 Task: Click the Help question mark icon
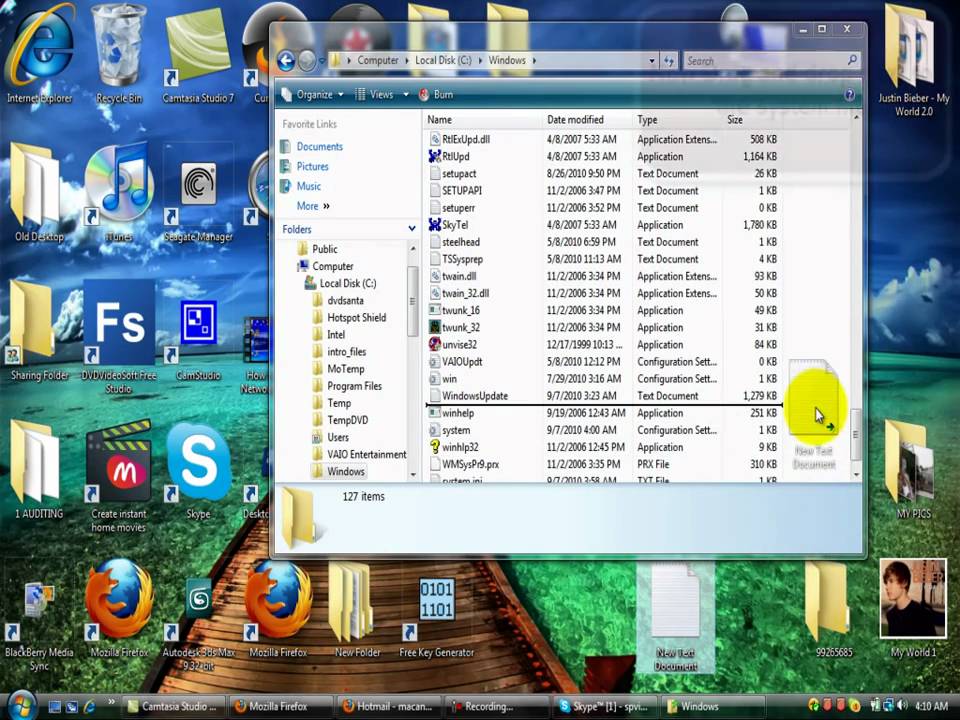click(x=849, y=95)
